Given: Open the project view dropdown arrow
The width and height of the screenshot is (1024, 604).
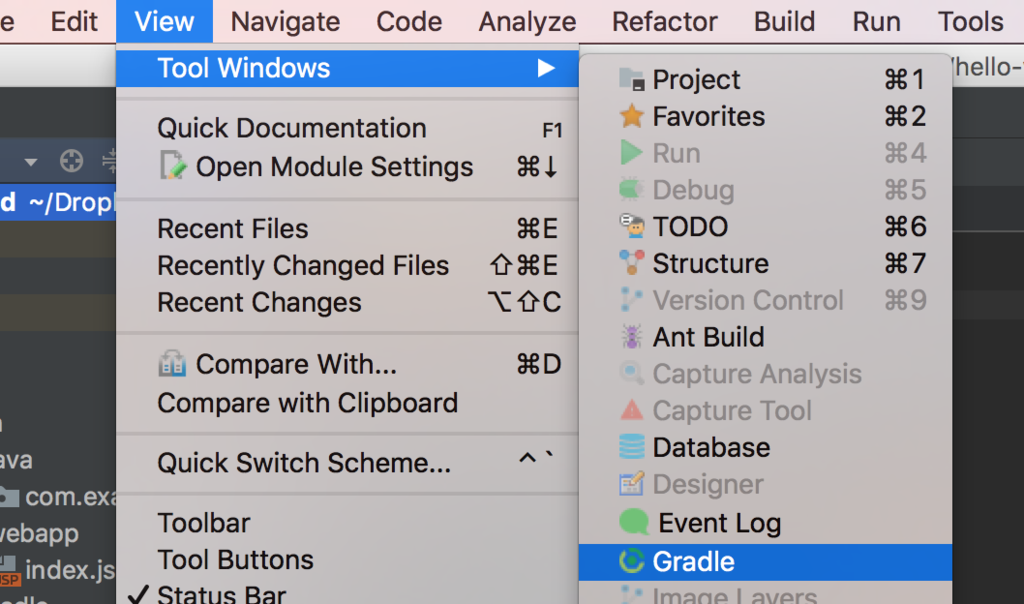Looking at the screenshot, I should (x=30, y=161).
